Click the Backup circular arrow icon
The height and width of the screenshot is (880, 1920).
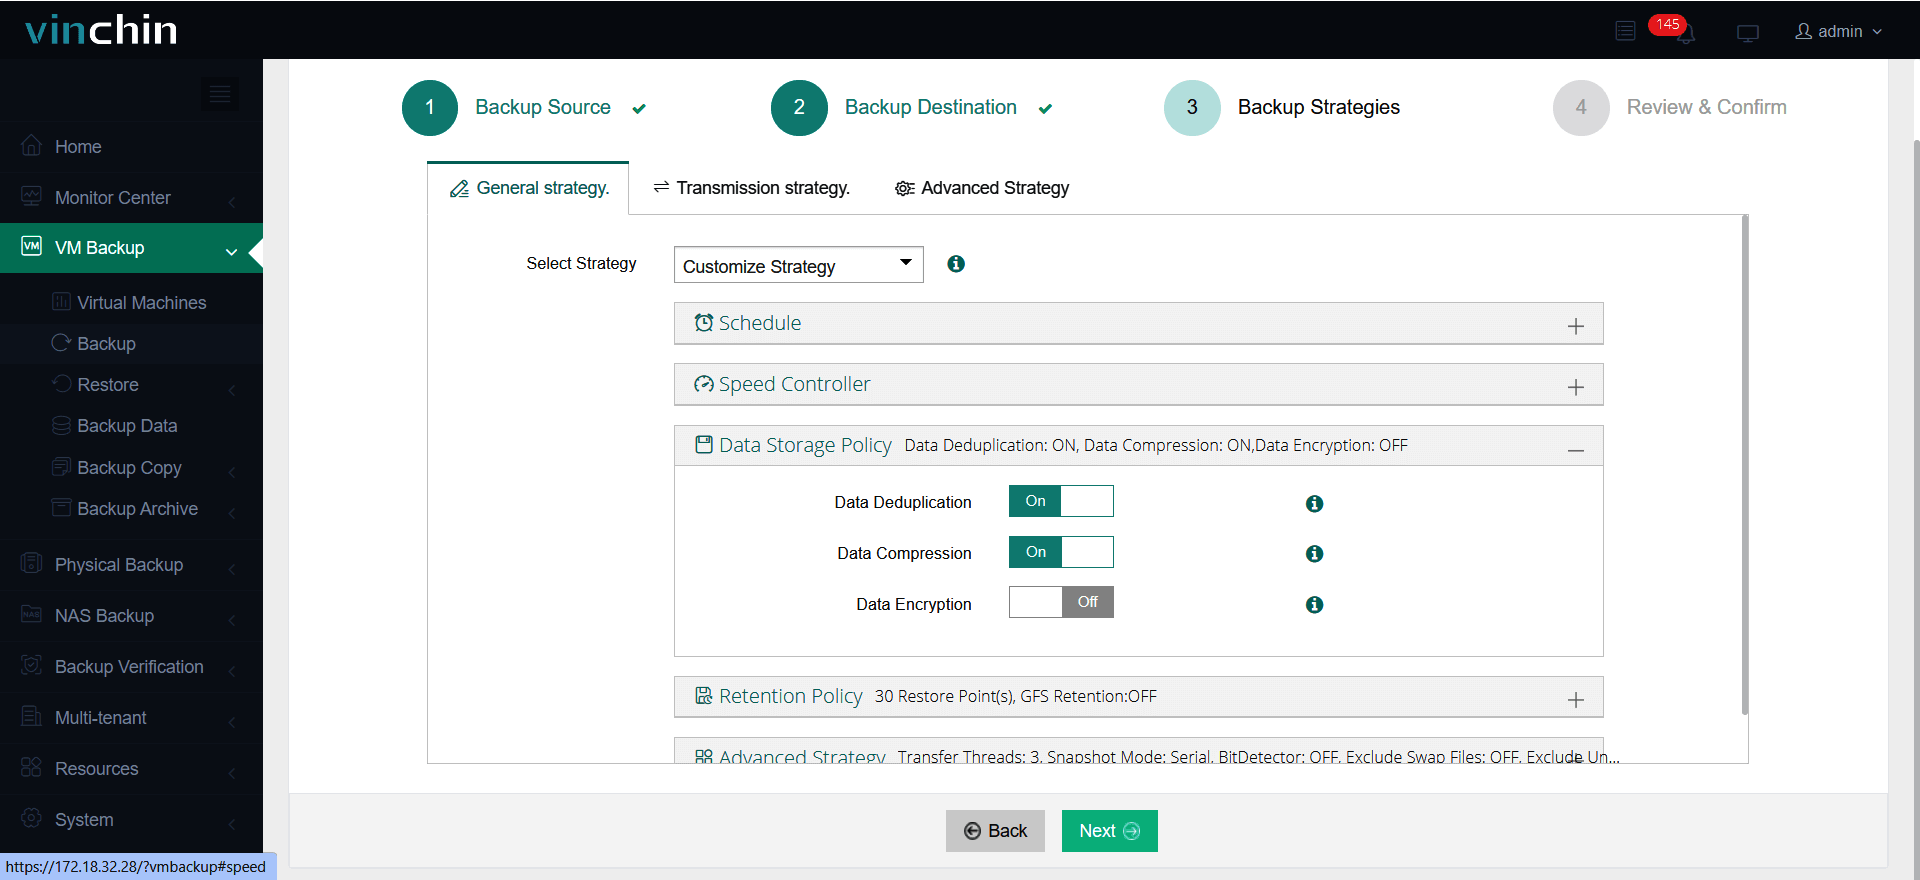(61, 343)
